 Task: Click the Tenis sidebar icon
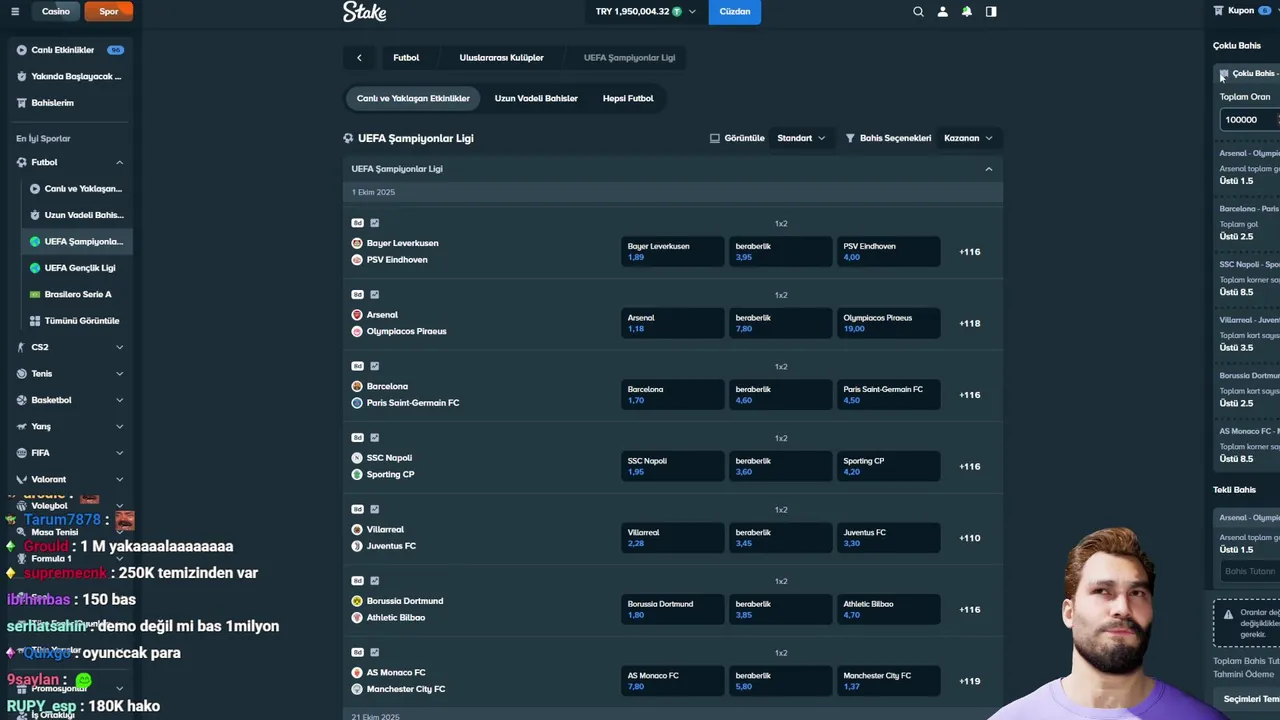(21, 374)
